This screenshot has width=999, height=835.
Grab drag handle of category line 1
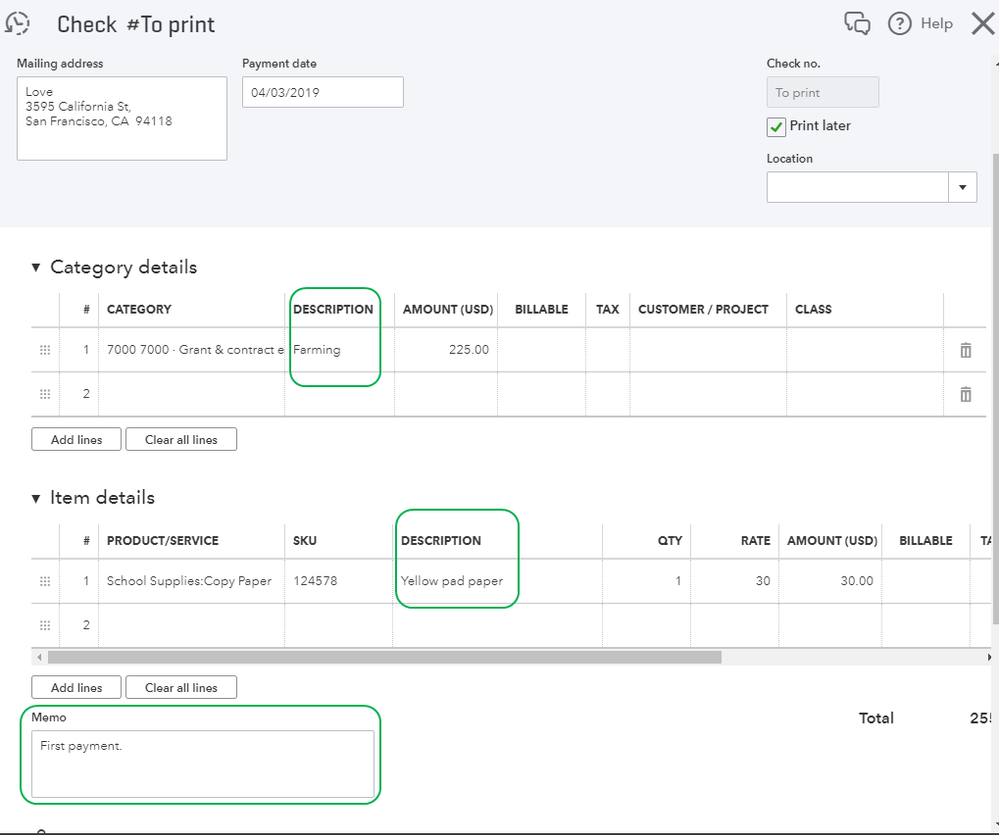[45, 350]
